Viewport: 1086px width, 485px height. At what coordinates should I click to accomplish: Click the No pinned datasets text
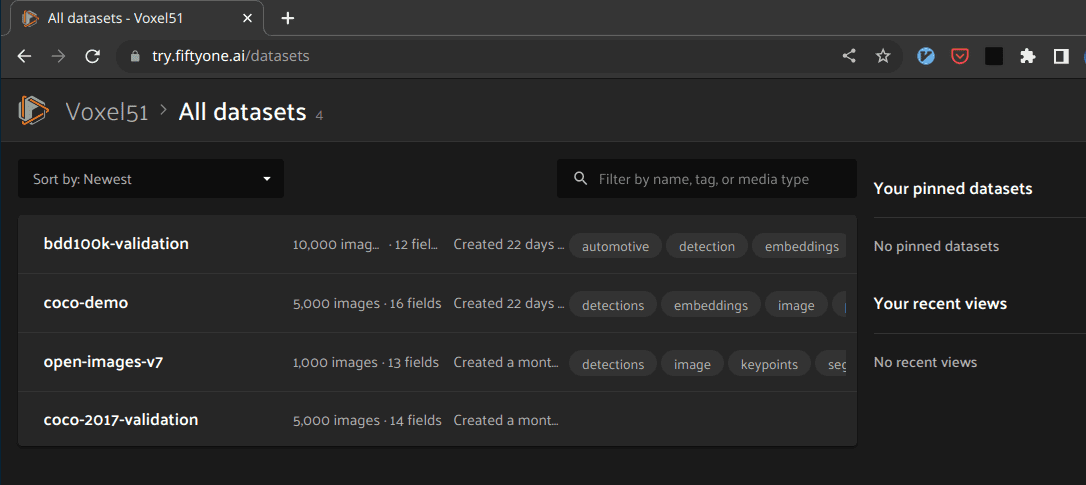click(936, 246)
